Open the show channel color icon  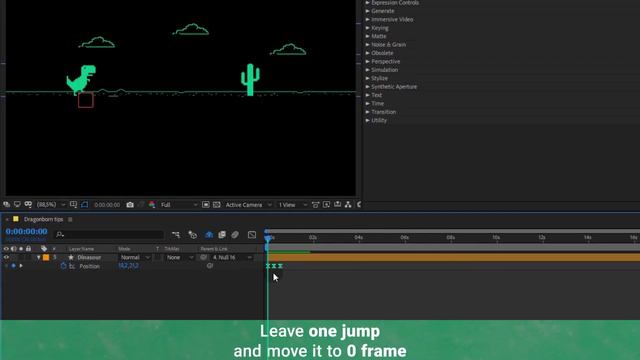pos(152,204)
